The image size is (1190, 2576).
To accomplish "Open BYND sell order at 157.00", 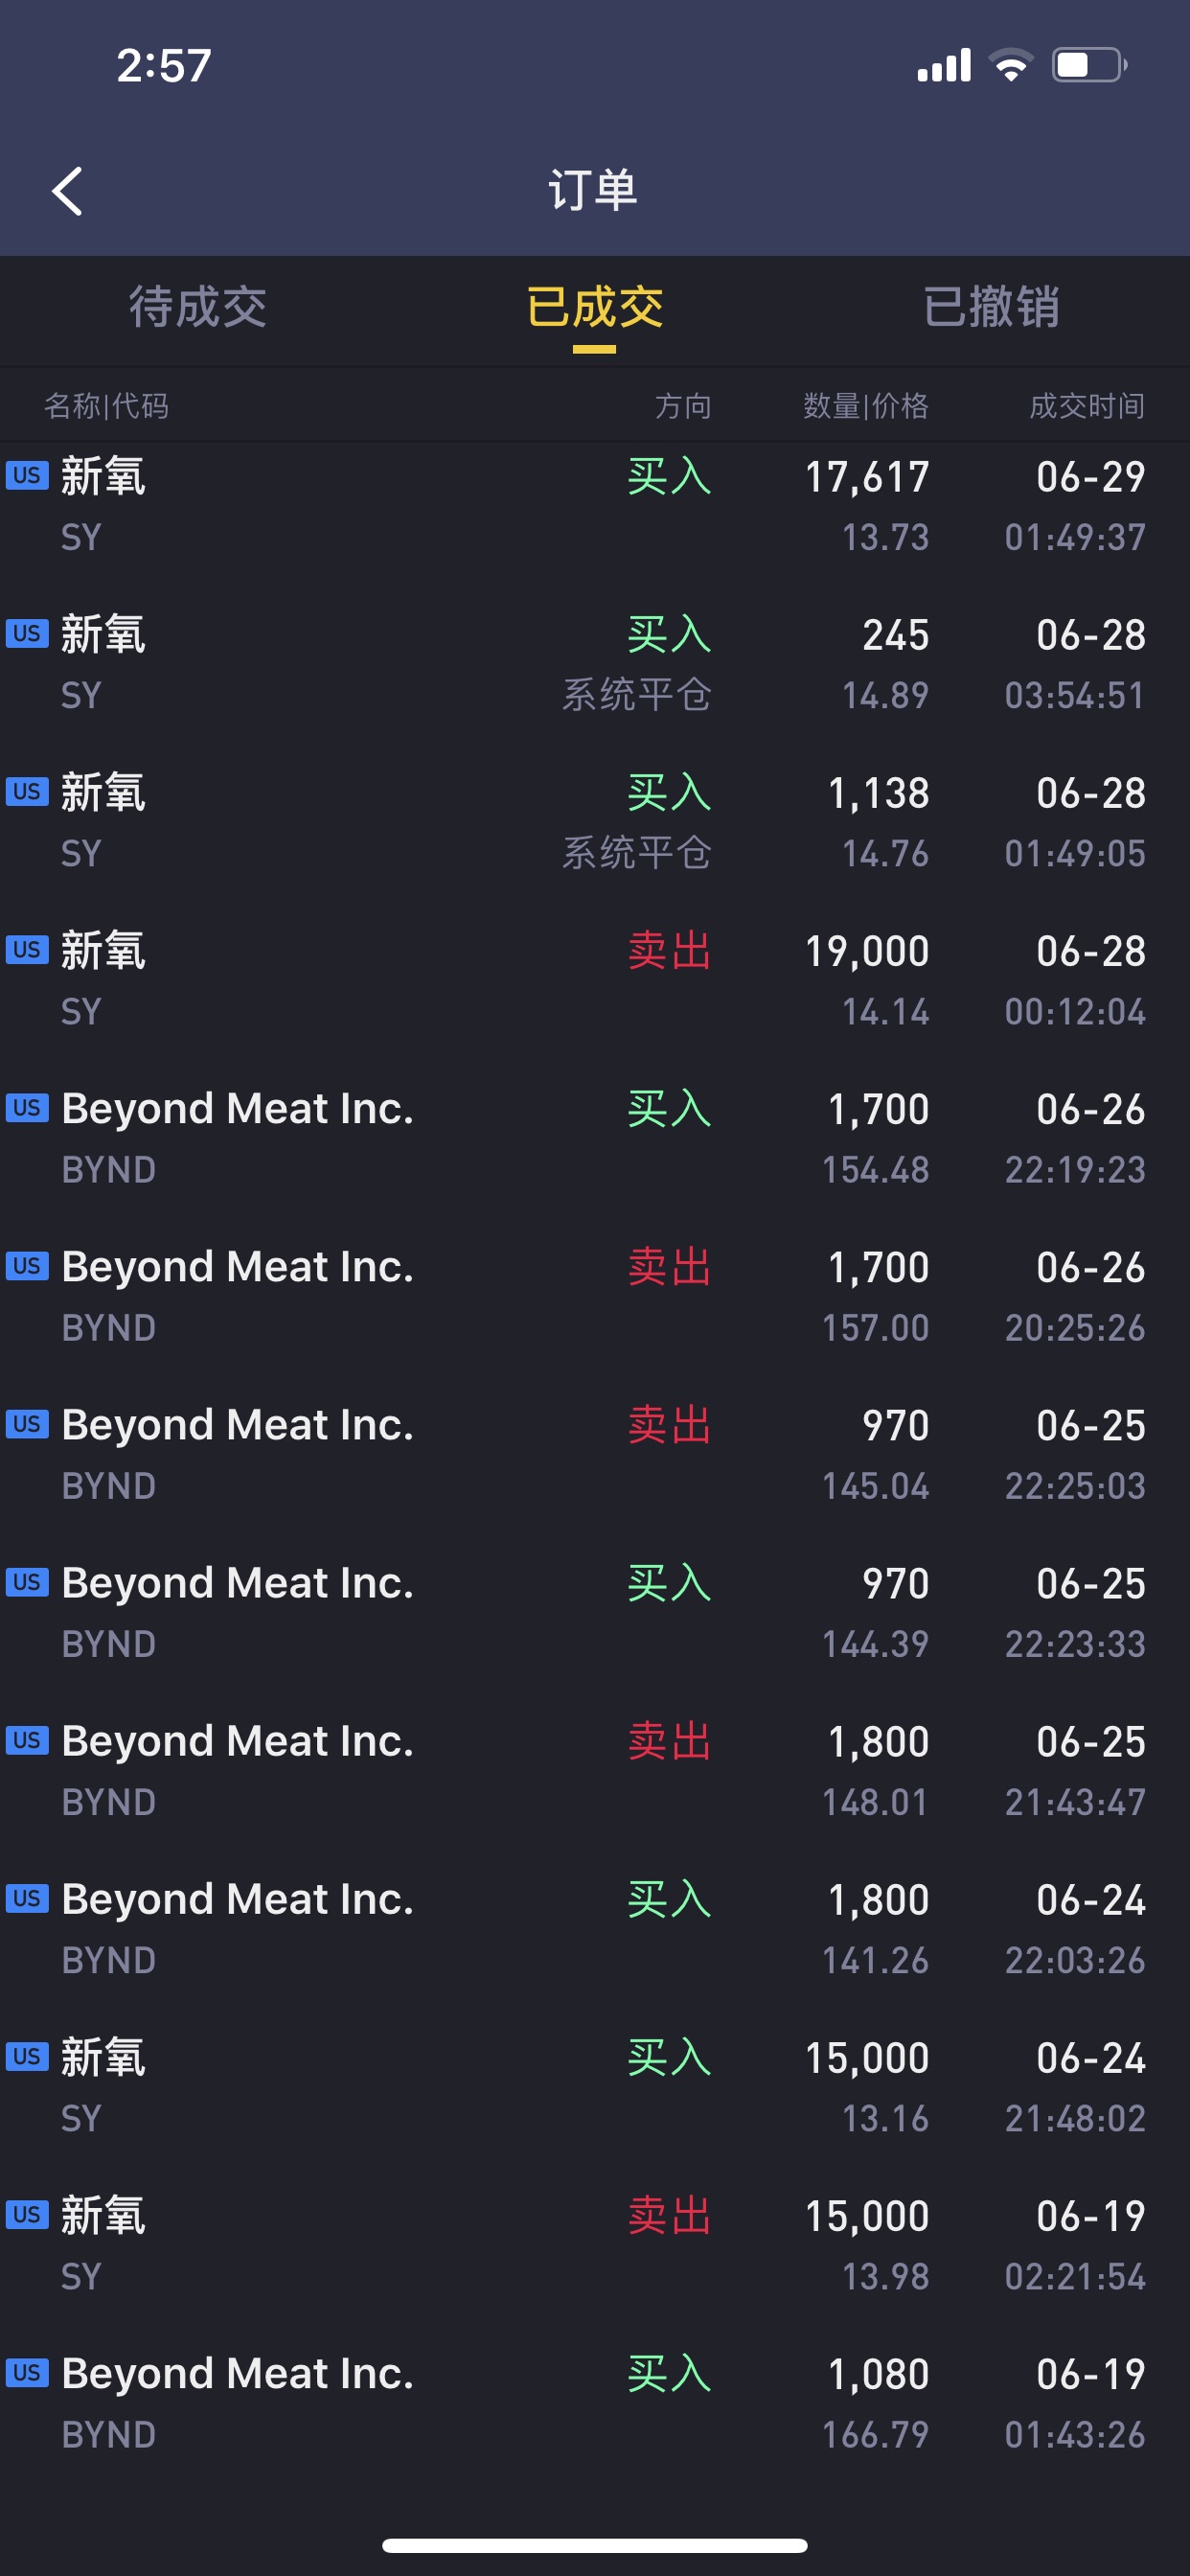I will [x=595, y=1296].
